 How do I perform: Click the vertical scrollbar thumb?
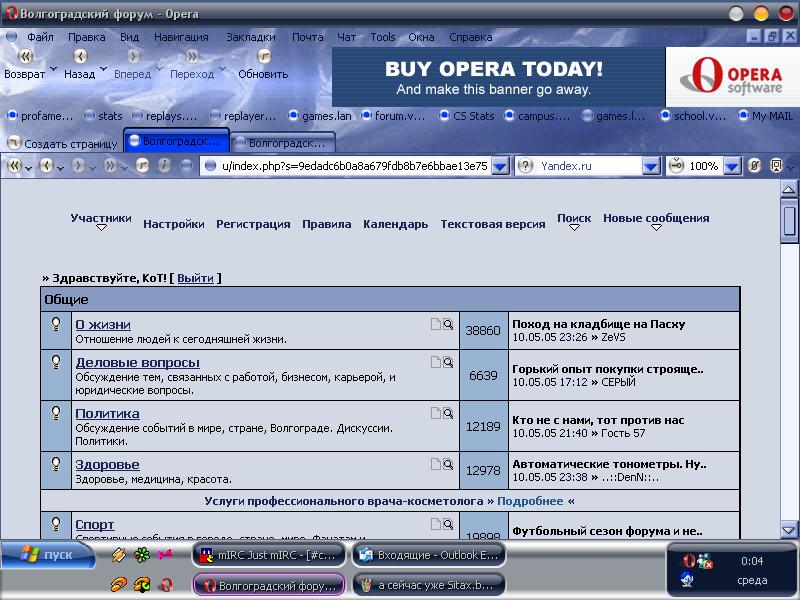tap(790, 220)
